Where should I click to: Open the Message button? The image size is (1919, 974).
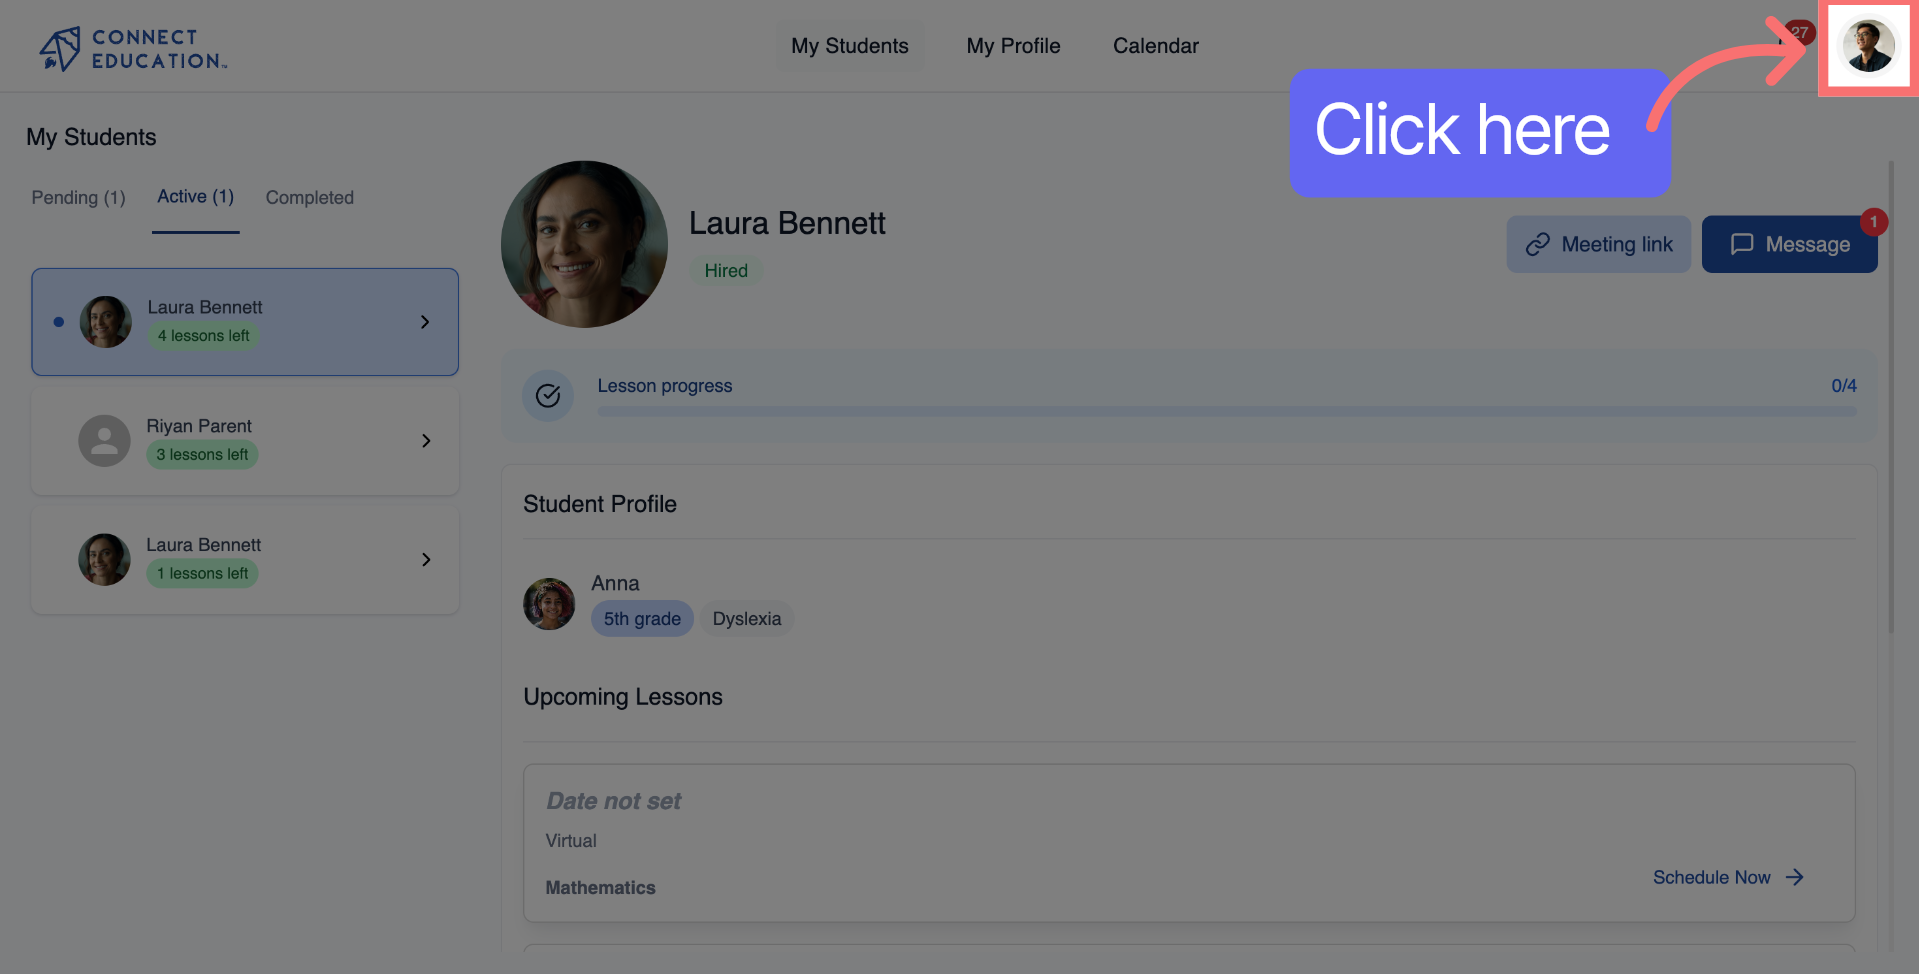[x=1789, y=244]
